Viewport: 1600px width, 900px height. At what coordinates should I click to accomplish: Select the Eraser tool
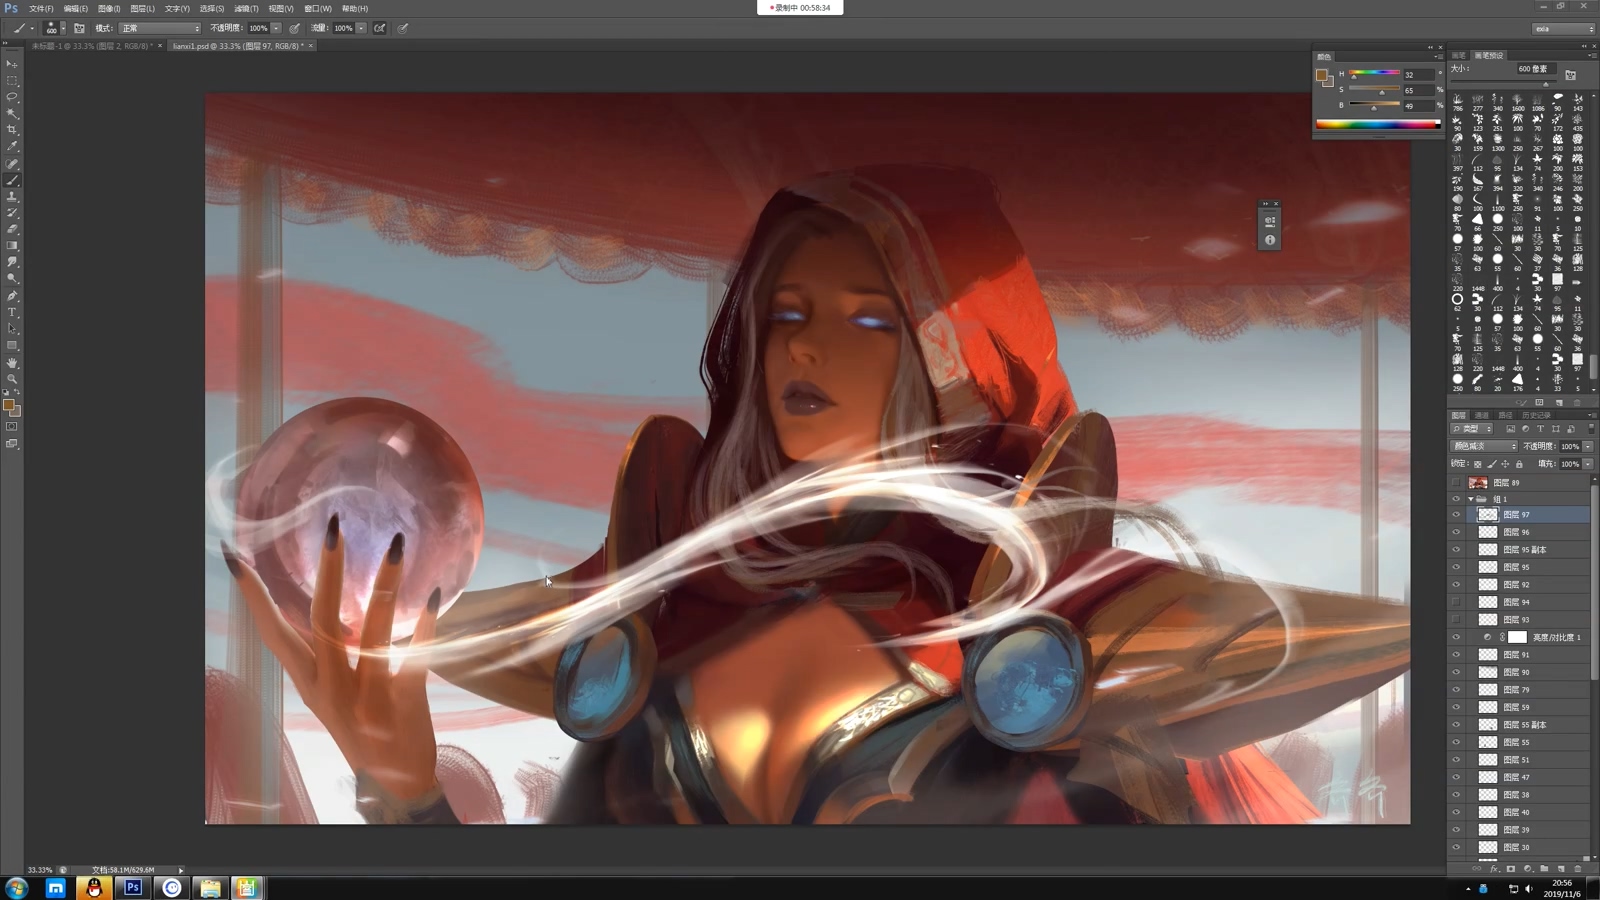12,229
